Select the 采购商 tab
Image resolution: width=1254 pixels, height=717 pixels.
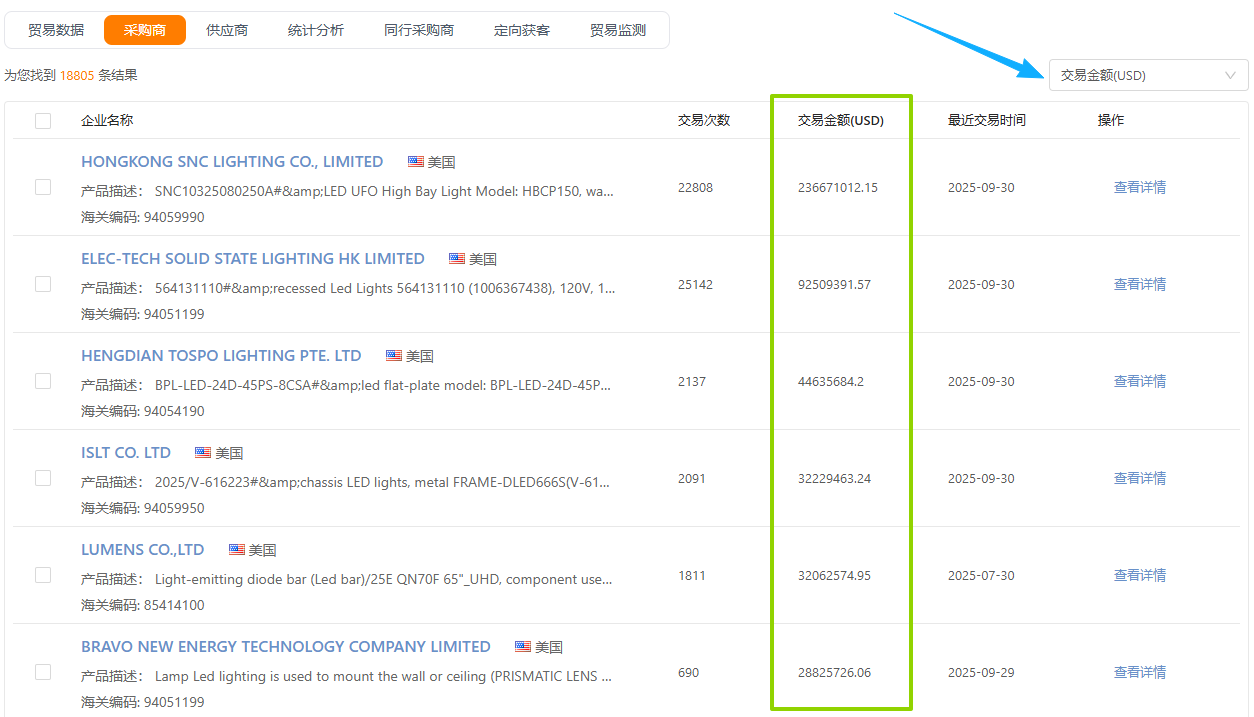coord(145,30)
